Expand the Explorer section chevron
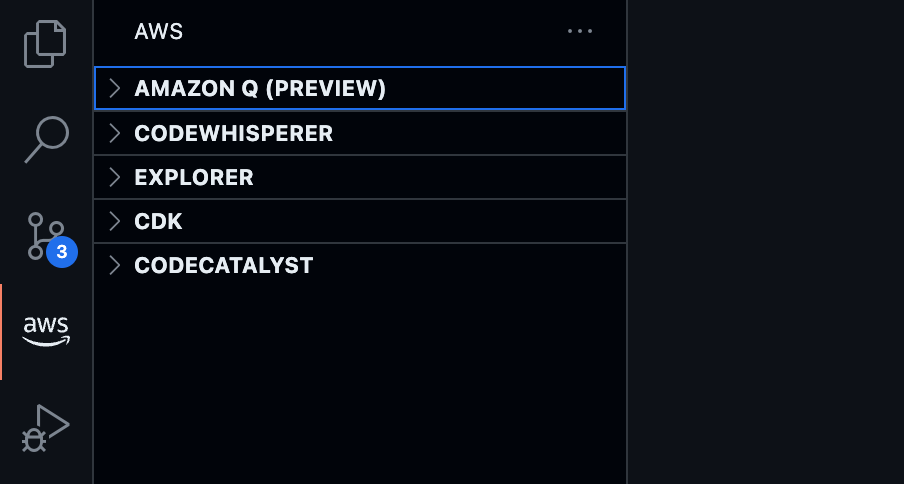904x484 pixels. 114,178
